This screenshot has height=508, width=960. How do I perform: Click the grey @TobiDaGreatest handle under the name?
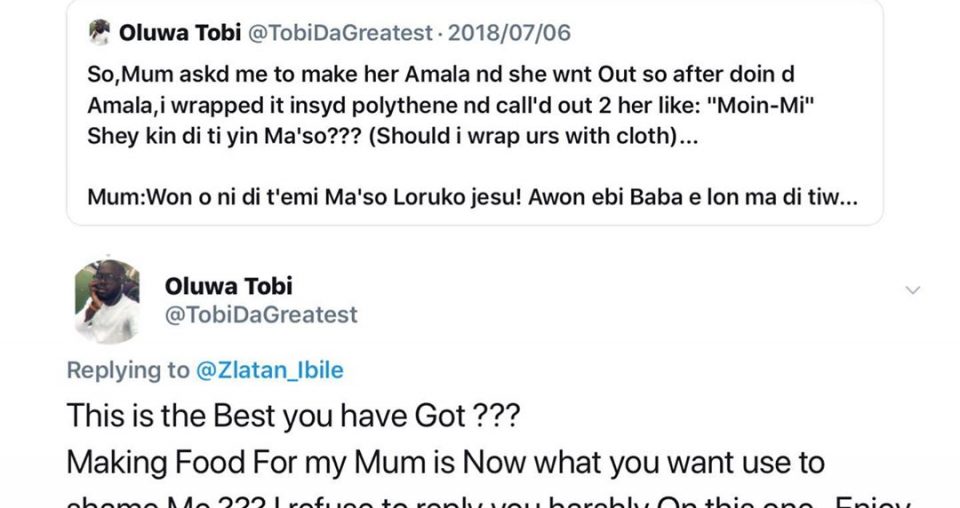pyautogui.click(x=260, y=315)
